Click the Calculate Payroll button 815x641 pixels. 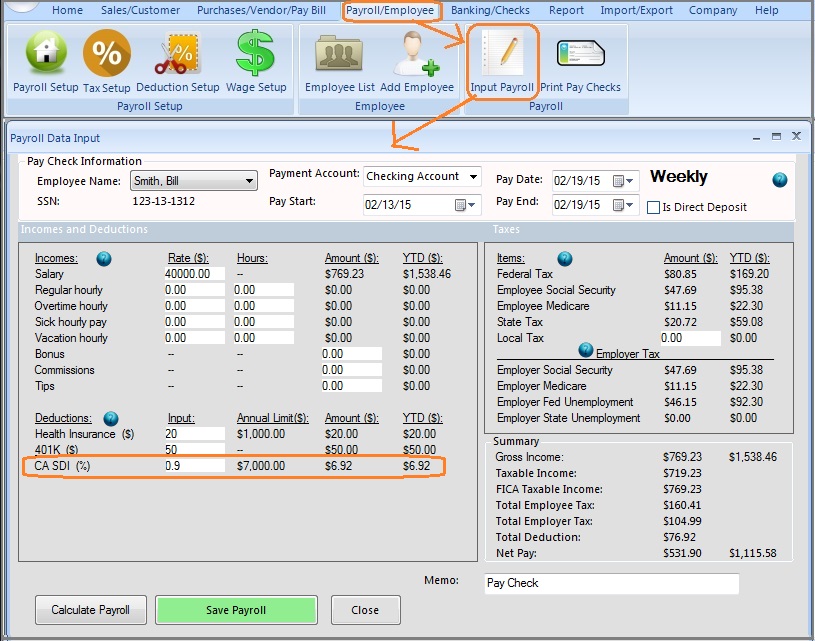tap(91, 610)
